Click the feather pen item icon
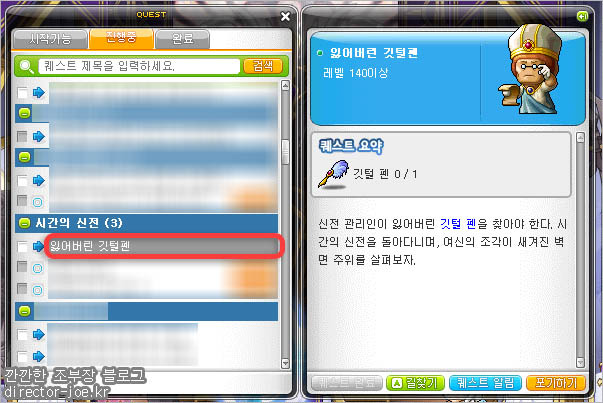 pyautogui.click(x=333, y=175)
